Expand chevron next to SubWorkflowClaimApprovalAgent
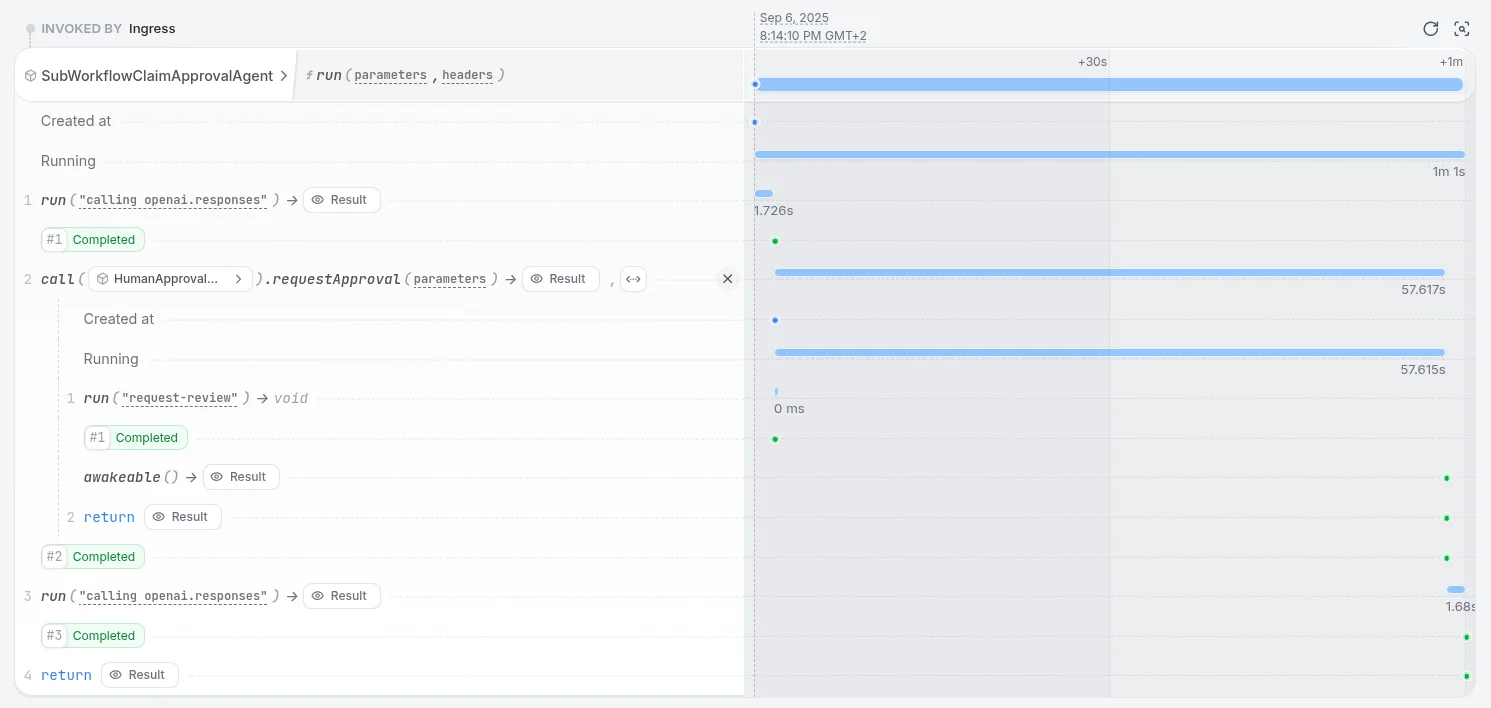The height and width of the screenshot is (708, 1491). point(284,75)
